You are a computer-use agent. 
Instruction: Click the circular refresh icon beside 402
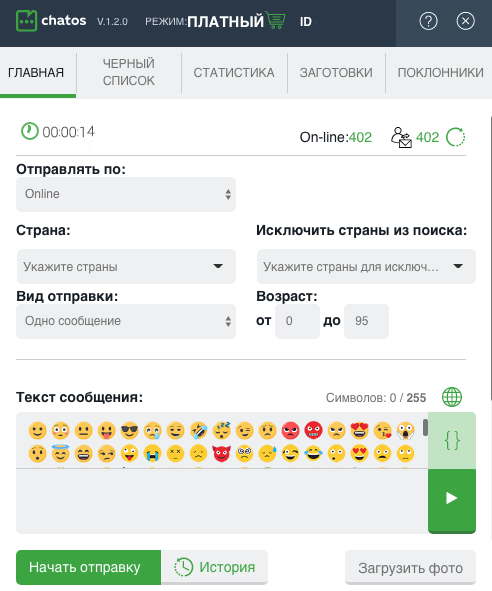point(455,137)
